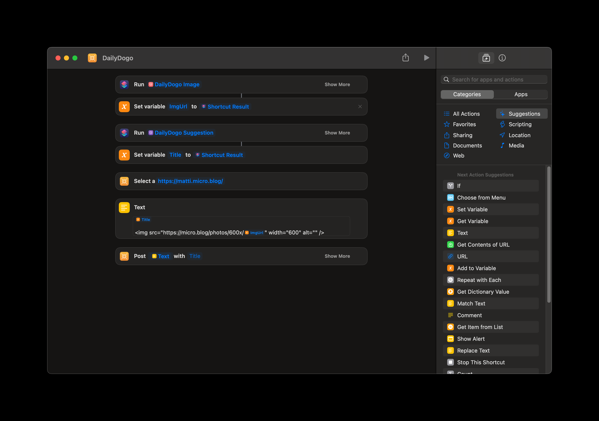Viewport: 599px width, 421px height.
Task: Show shortcut details info icon
Action: tap(502, 58)
